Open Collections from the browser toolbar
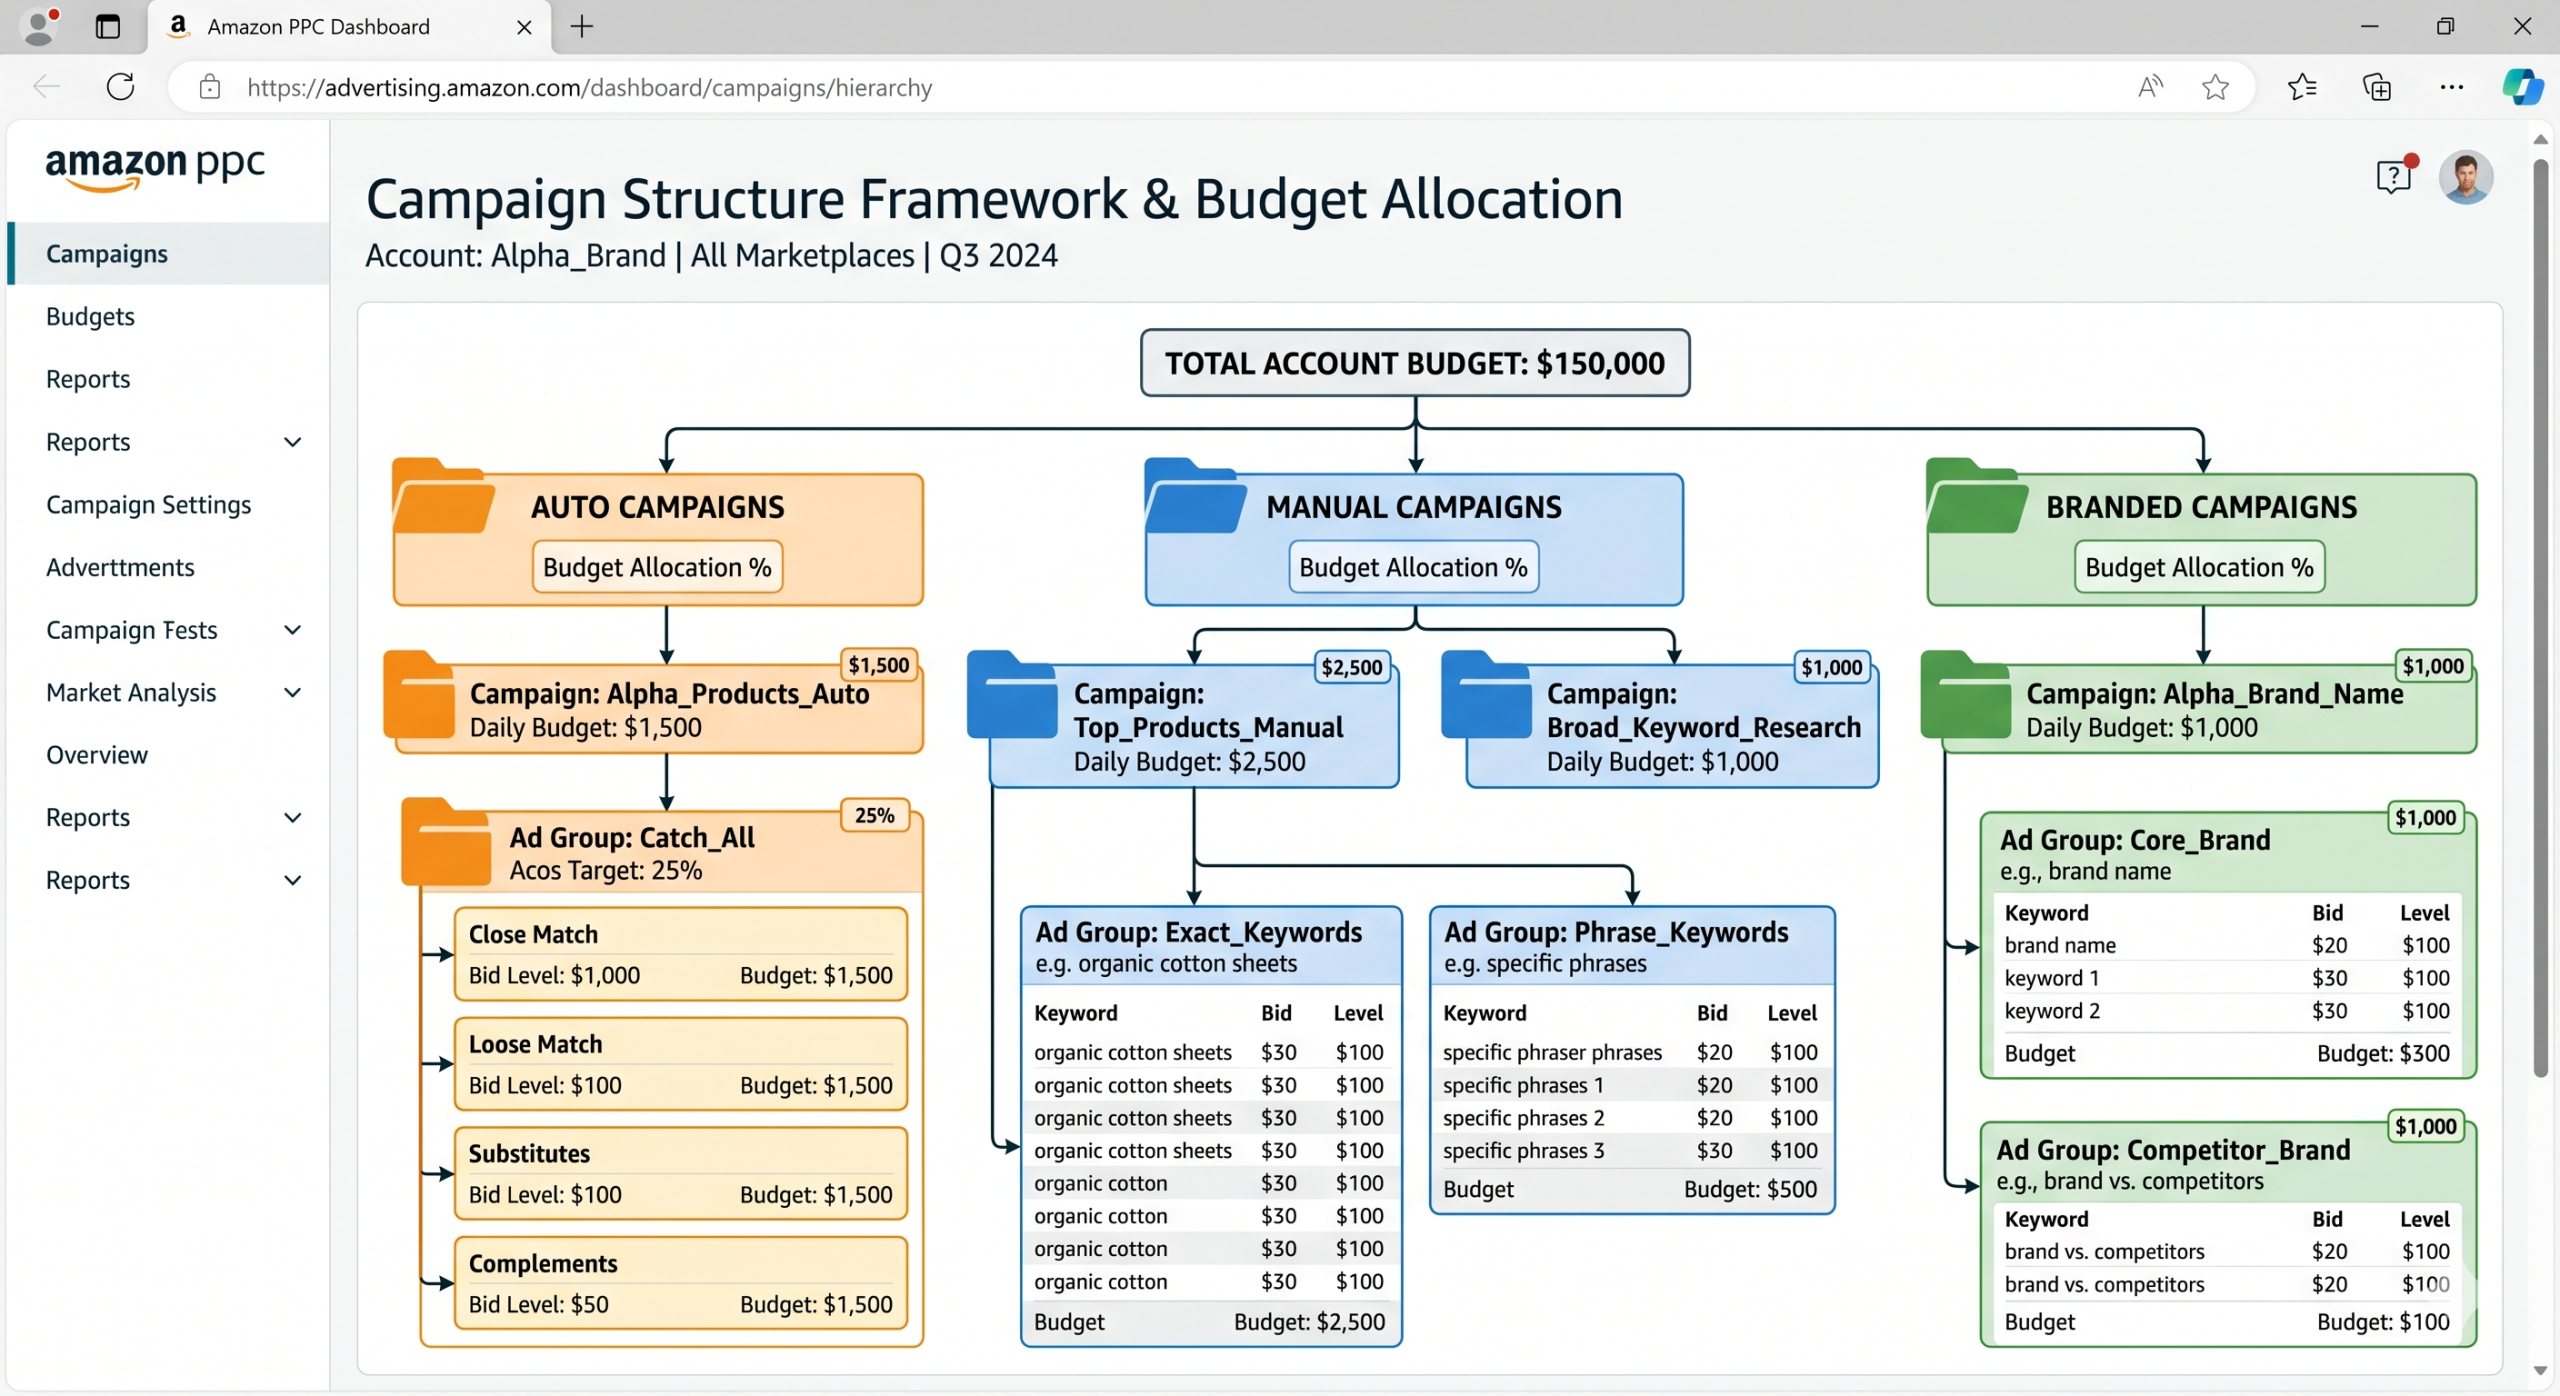The height and width of the screenshot is (1396, 2560). (2377, 87)
